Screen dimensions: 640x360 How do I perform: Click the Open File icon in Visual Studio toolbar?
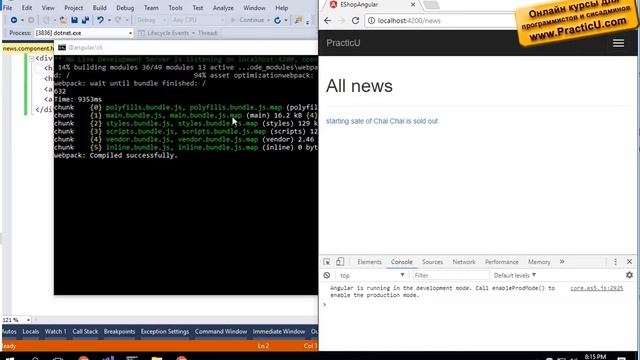coord(63,20)
